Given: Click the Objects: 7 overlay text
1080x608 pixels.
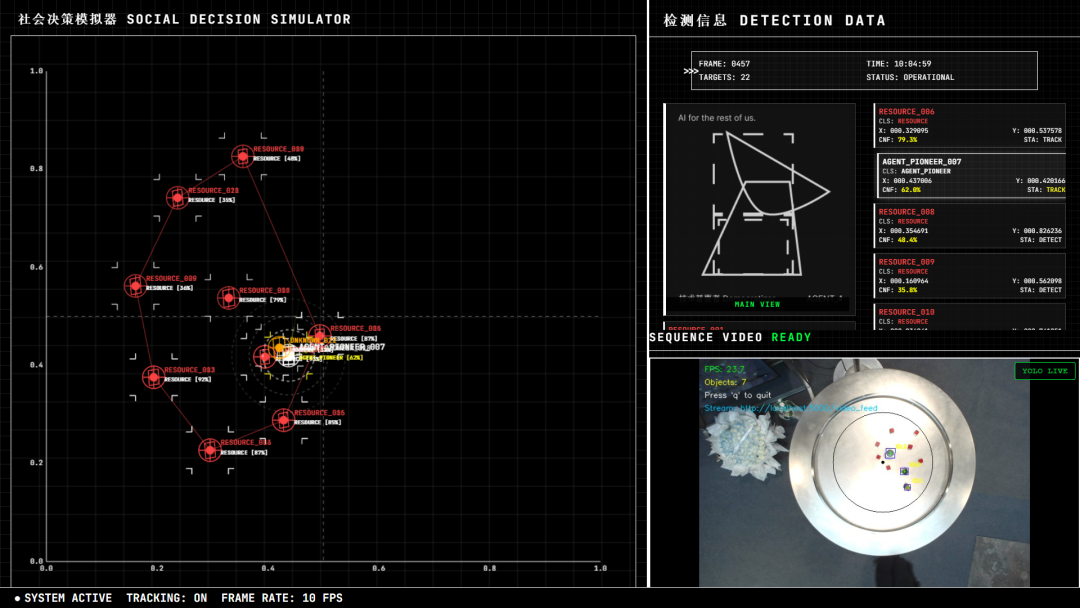Looking at the screenshot, I should [x=725, y=382].
